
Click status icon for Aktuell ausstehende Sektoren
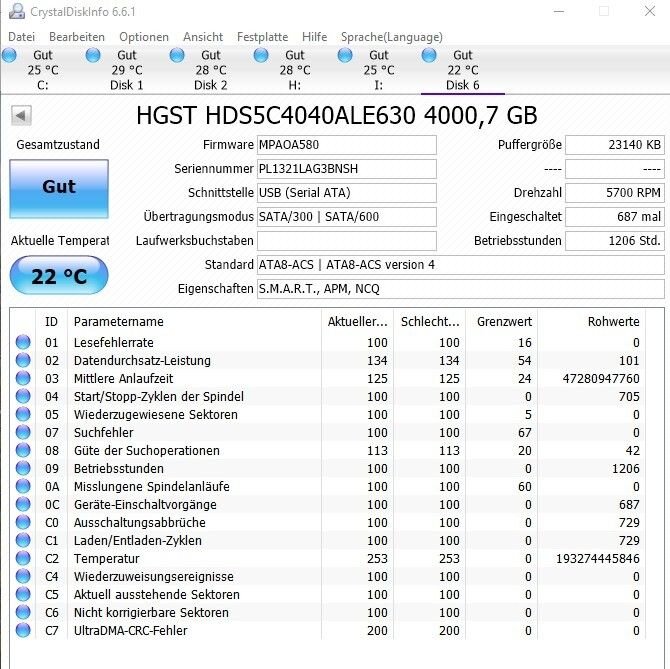point(23,594)
